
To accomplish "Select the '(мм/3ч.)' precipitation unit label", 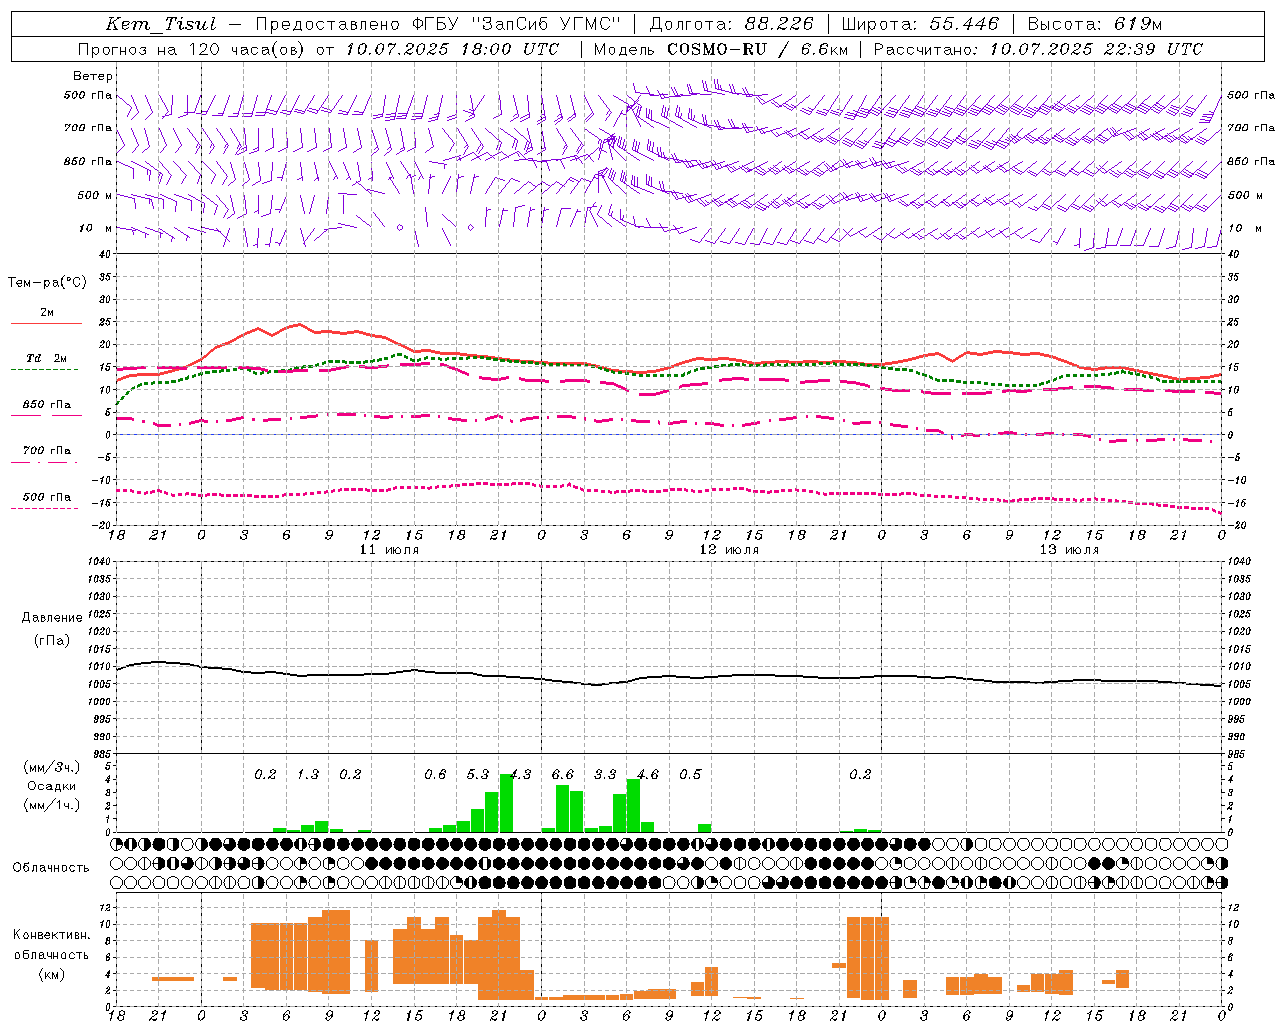I will click(x=52, y=767).
